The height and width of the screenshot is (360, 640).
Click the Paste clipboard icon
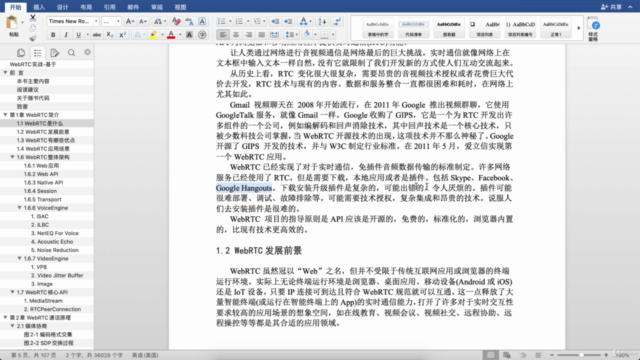pos(12,23)
